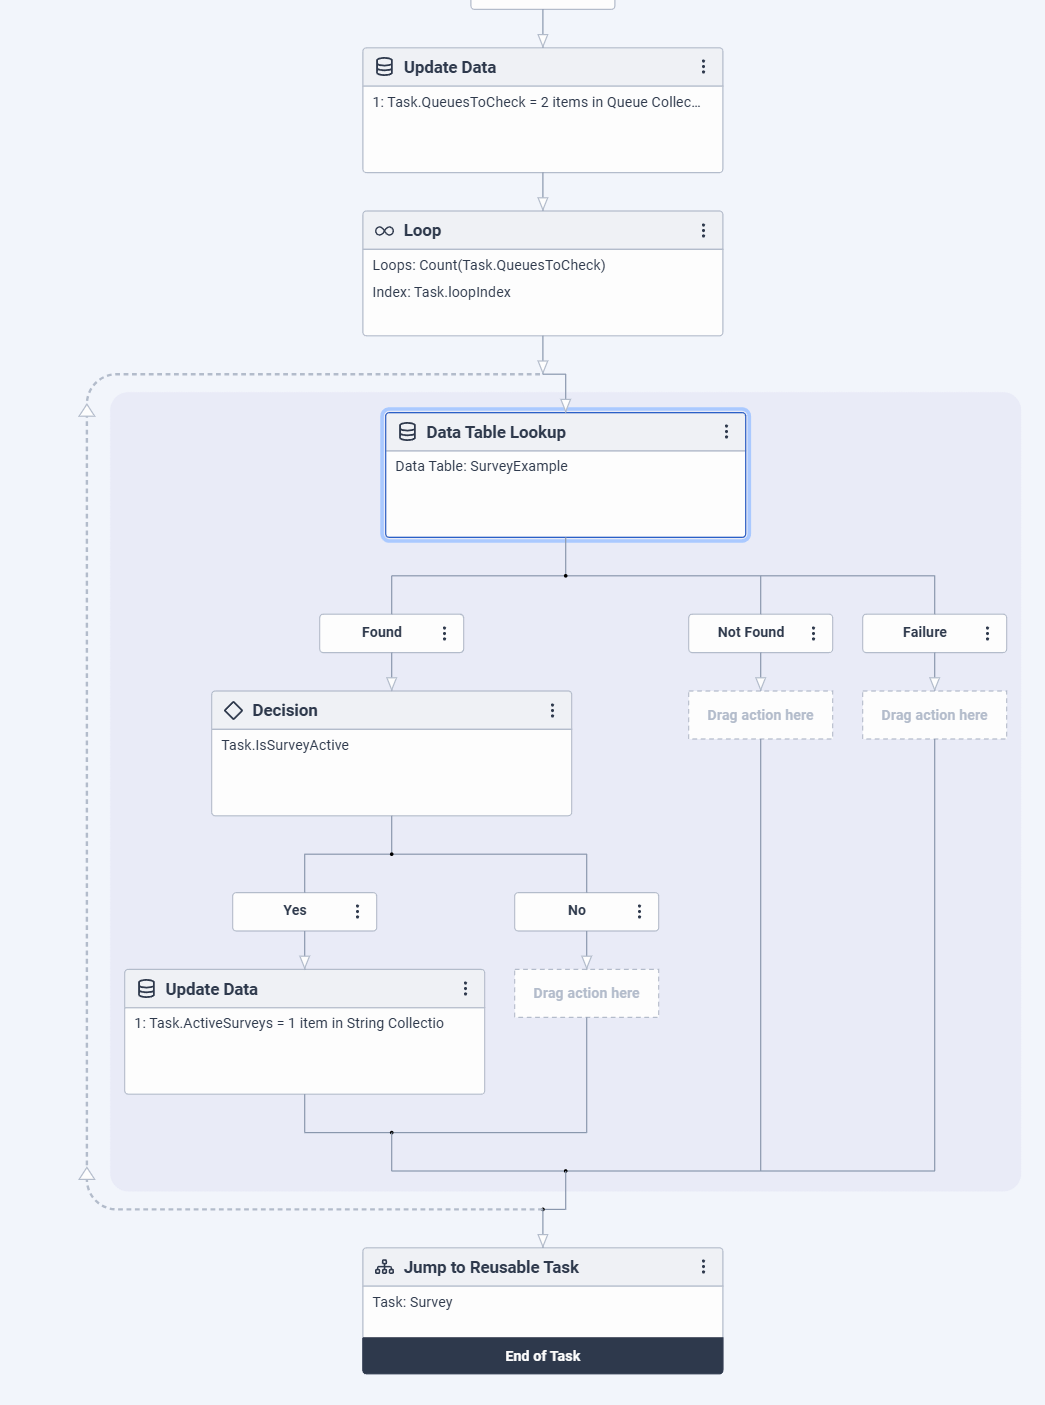Open the Jump to Reusable Task options menu
Screen dimensions: 1045x1405
pos(703,1267)
